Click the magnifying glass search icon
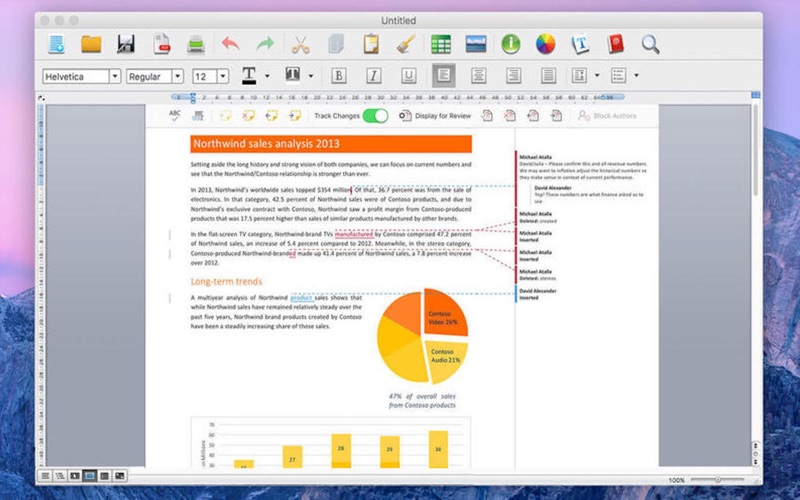The image size is (800, 500). pyautogui.click(x=650, y=44)
